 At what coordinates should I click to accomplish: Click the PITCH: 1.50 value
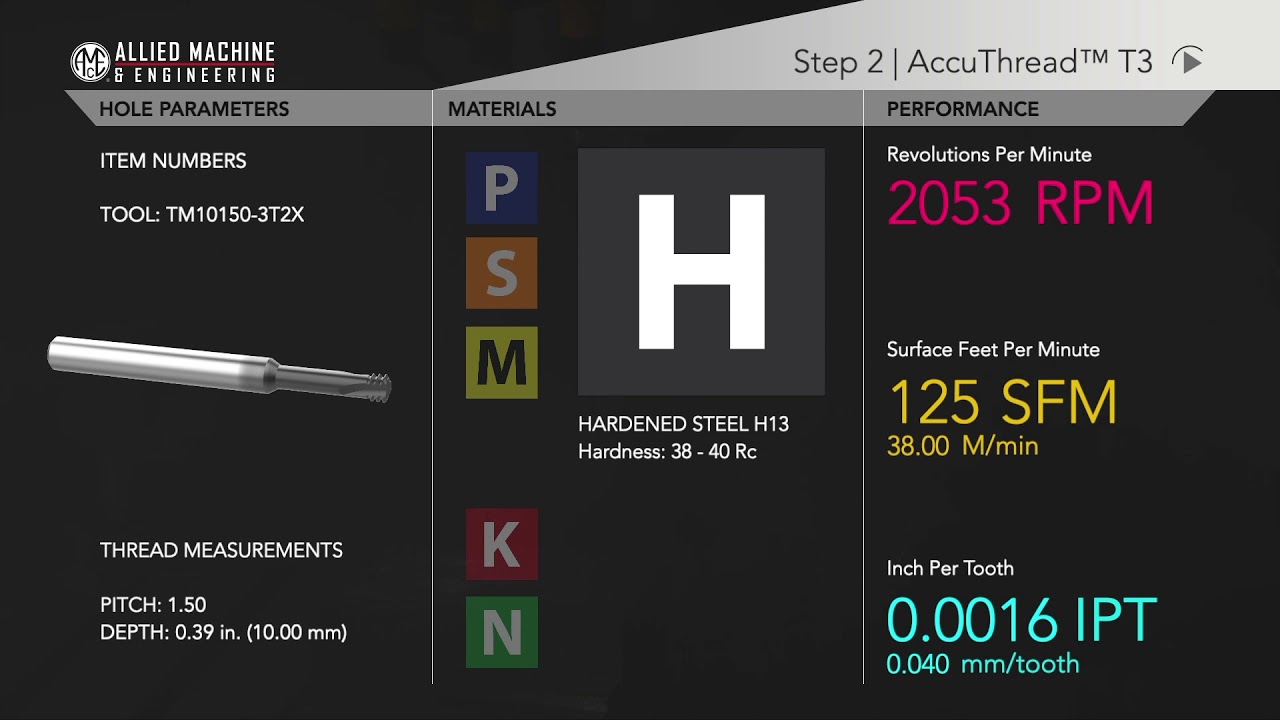pos(153,605)
